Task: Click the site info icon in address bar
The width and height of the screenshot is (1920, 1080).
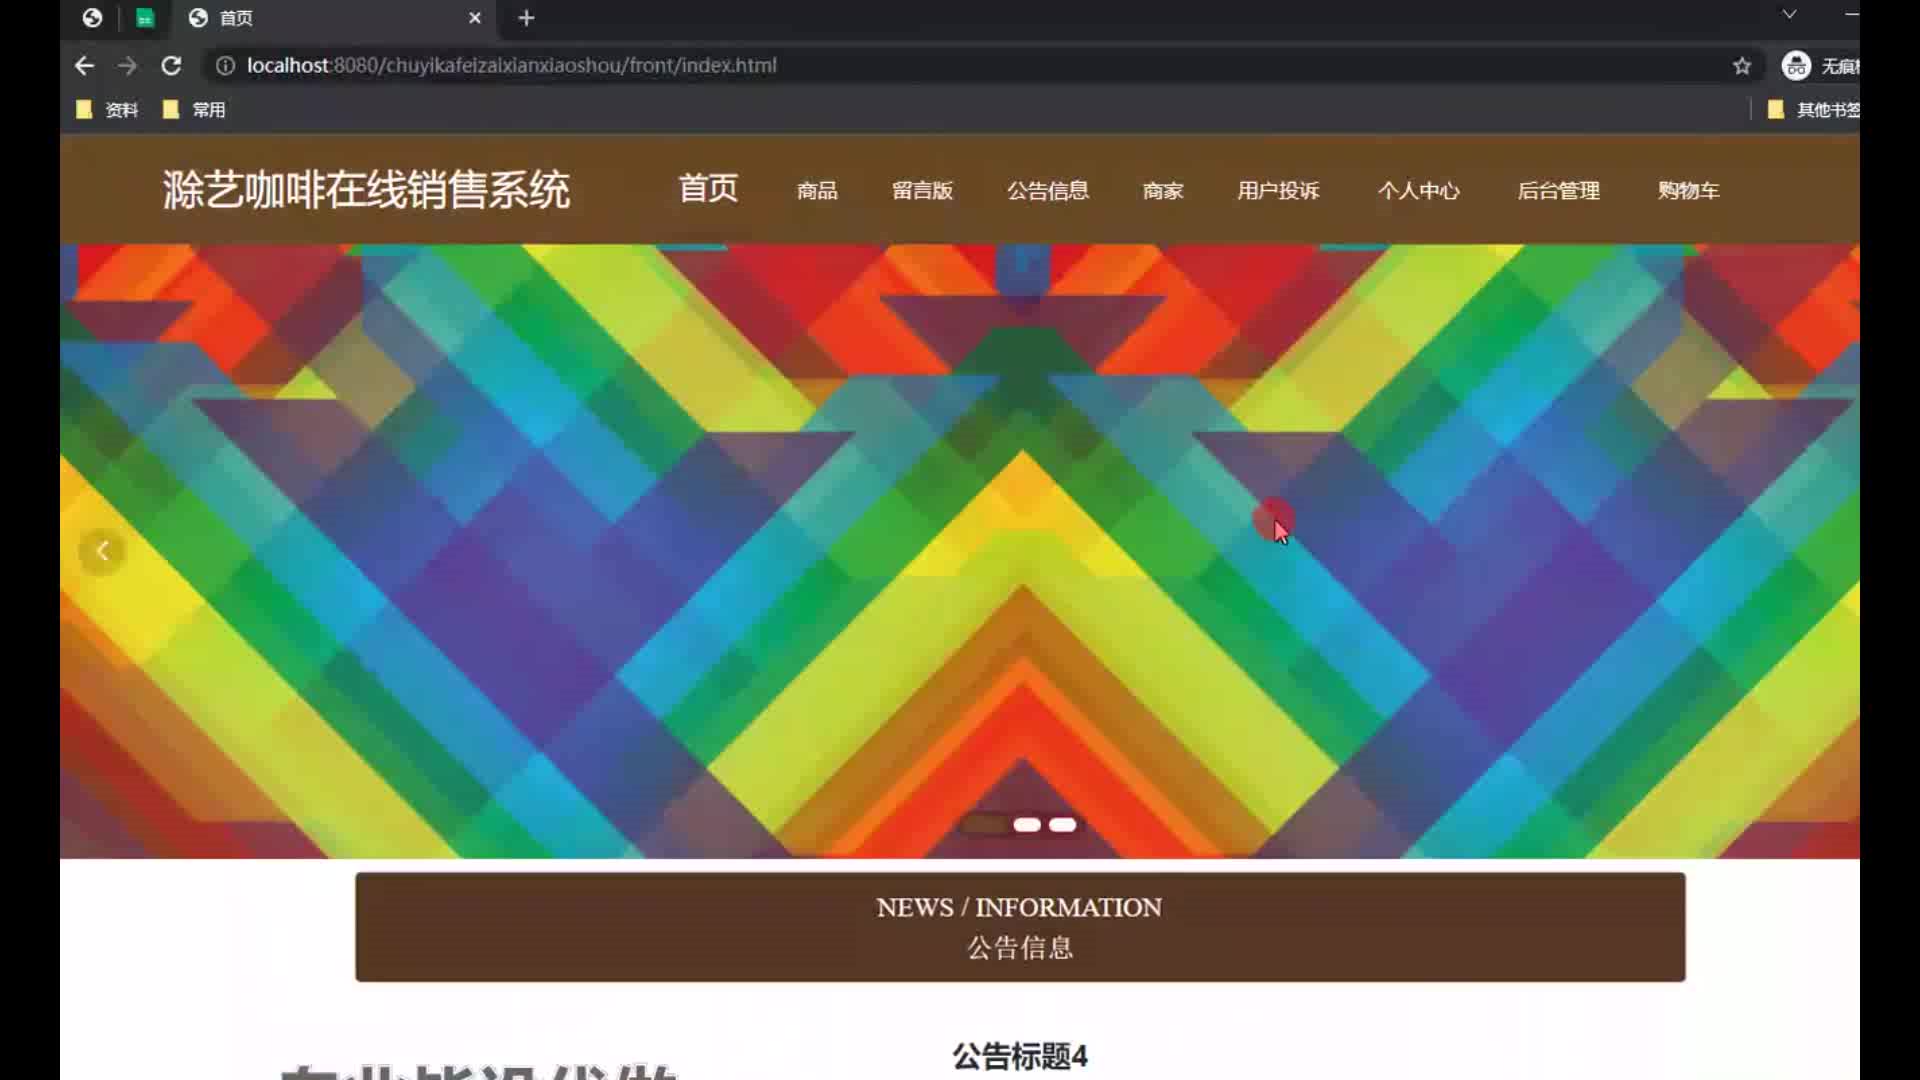Action: 226,66
